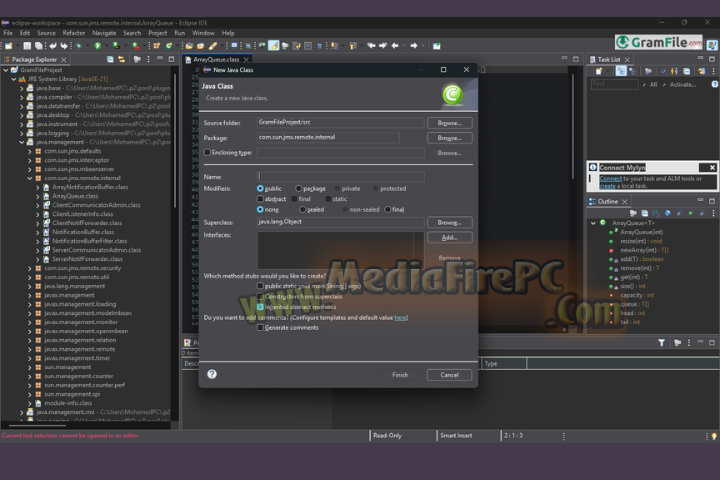Collapse the GramFileProject tree node
Image resolution: width=720 pixels, height=480 pixels.
(6, 70)
